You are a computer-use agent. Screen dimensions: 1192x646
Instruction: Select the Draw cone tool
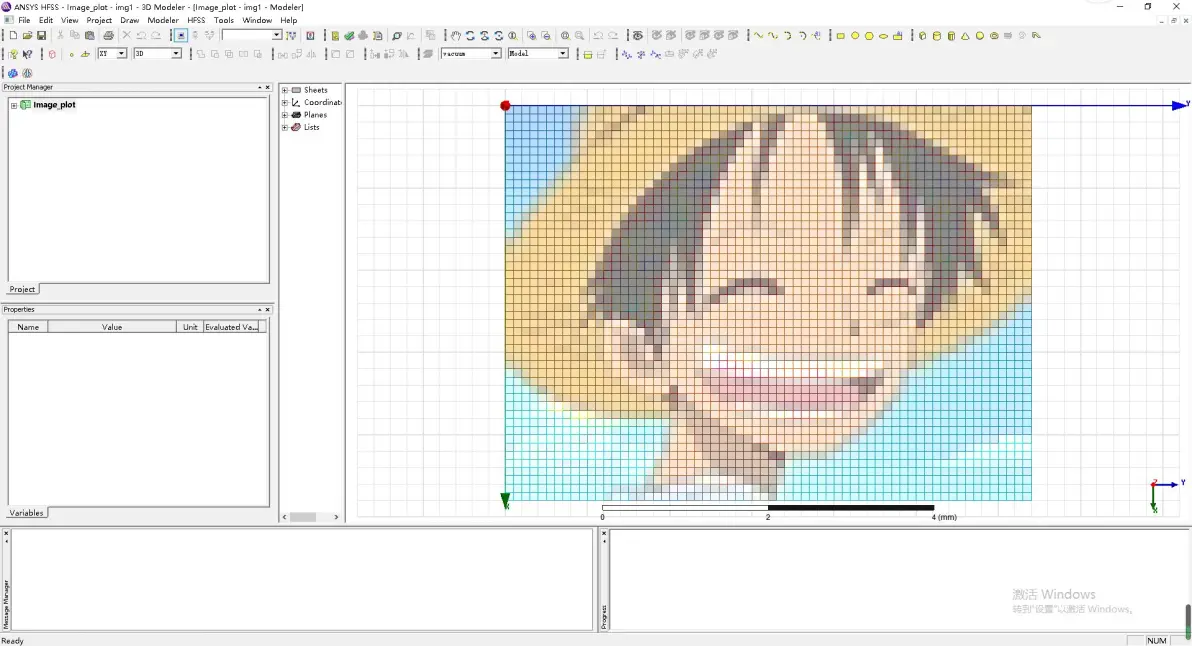point(965,36)
